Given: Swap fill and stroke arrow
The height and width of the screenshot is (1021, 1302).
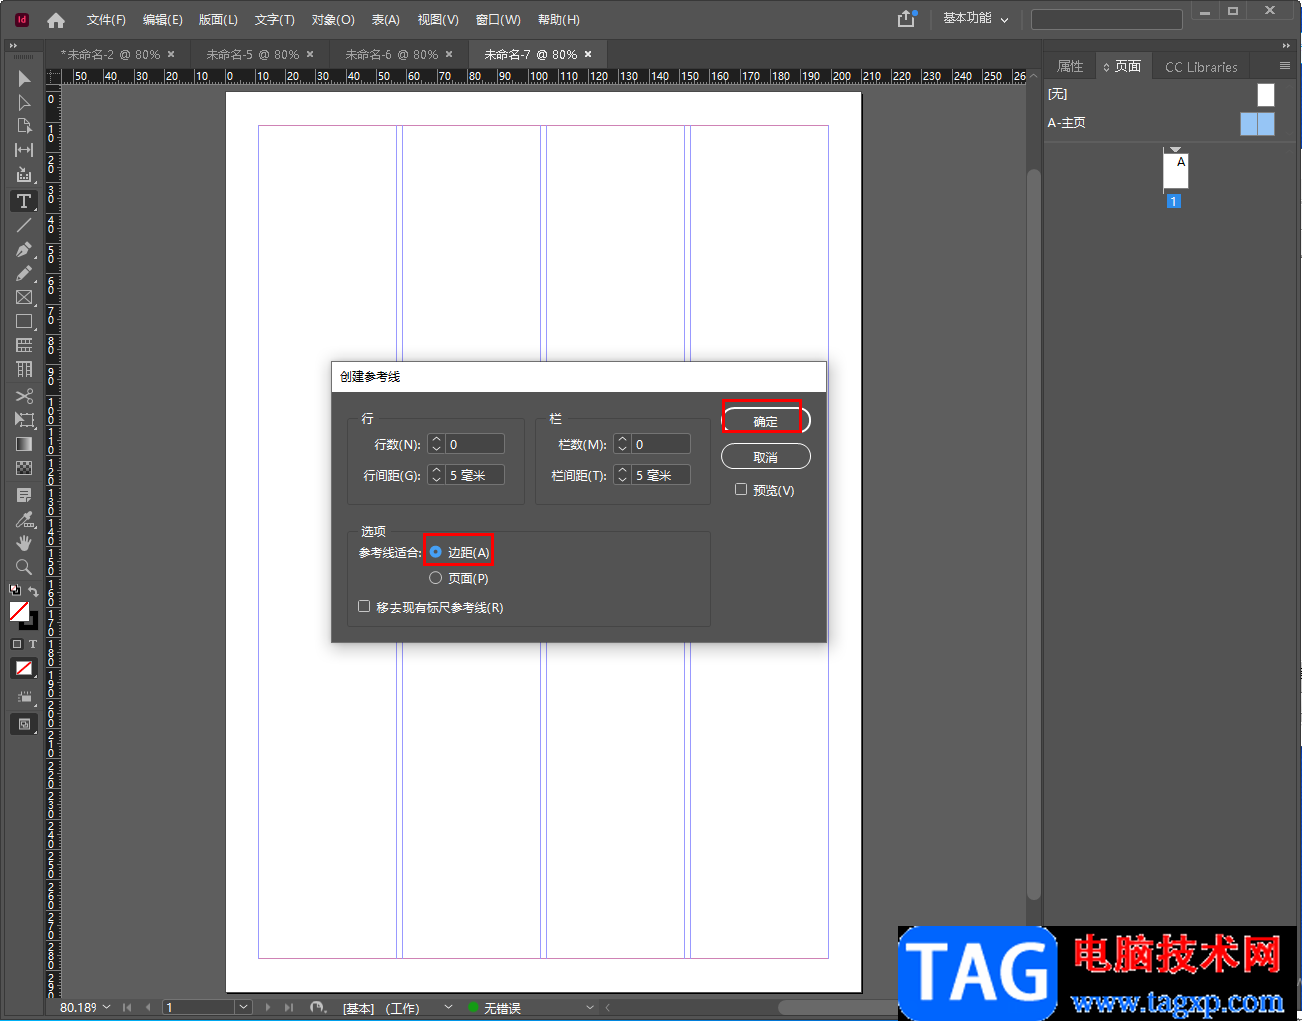Looking at the screenshot, I should (x=33, y=591).
